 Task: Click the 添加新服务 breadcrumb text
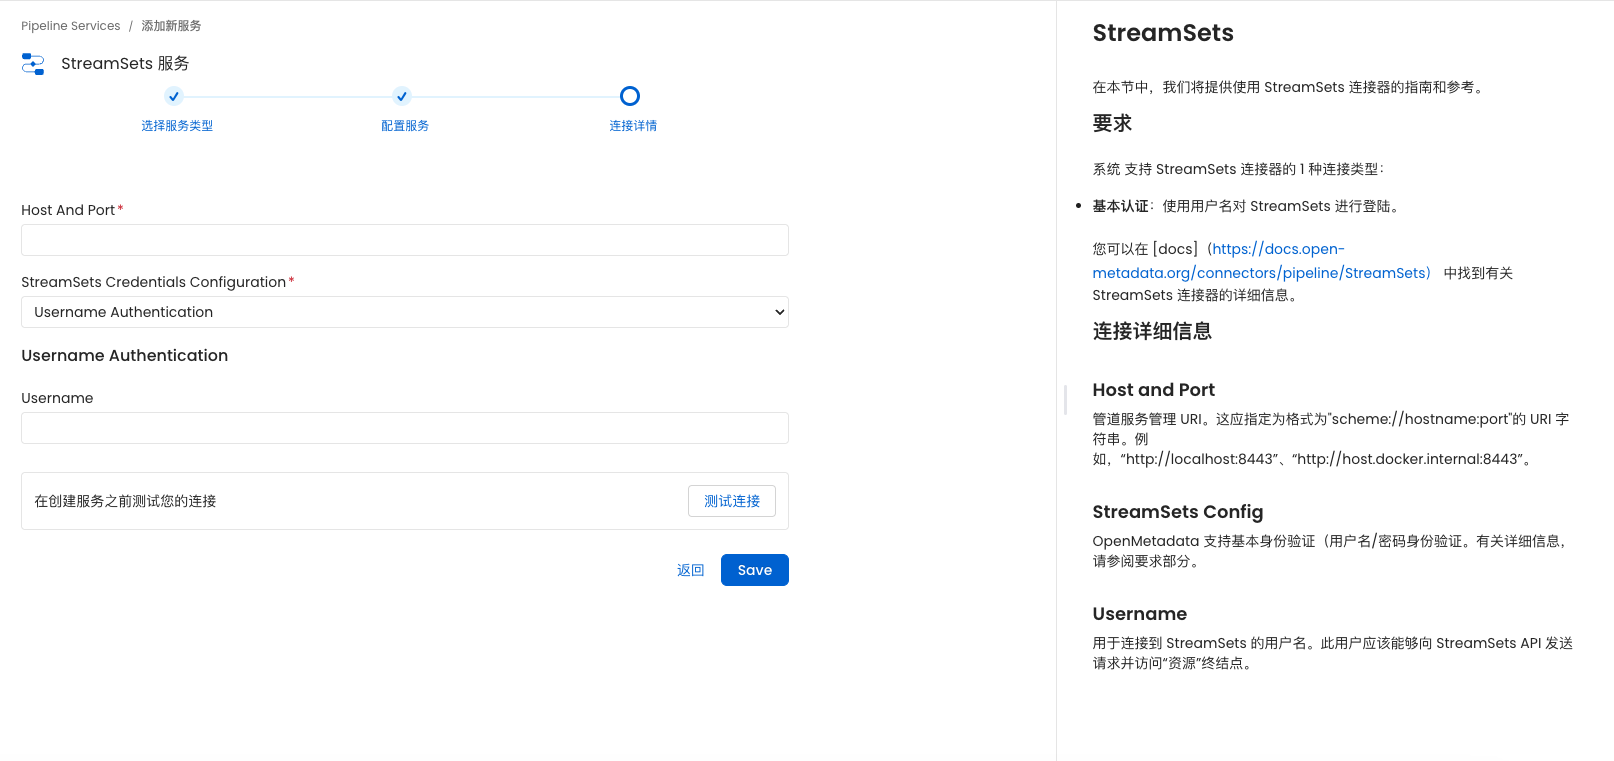[171, 26]
